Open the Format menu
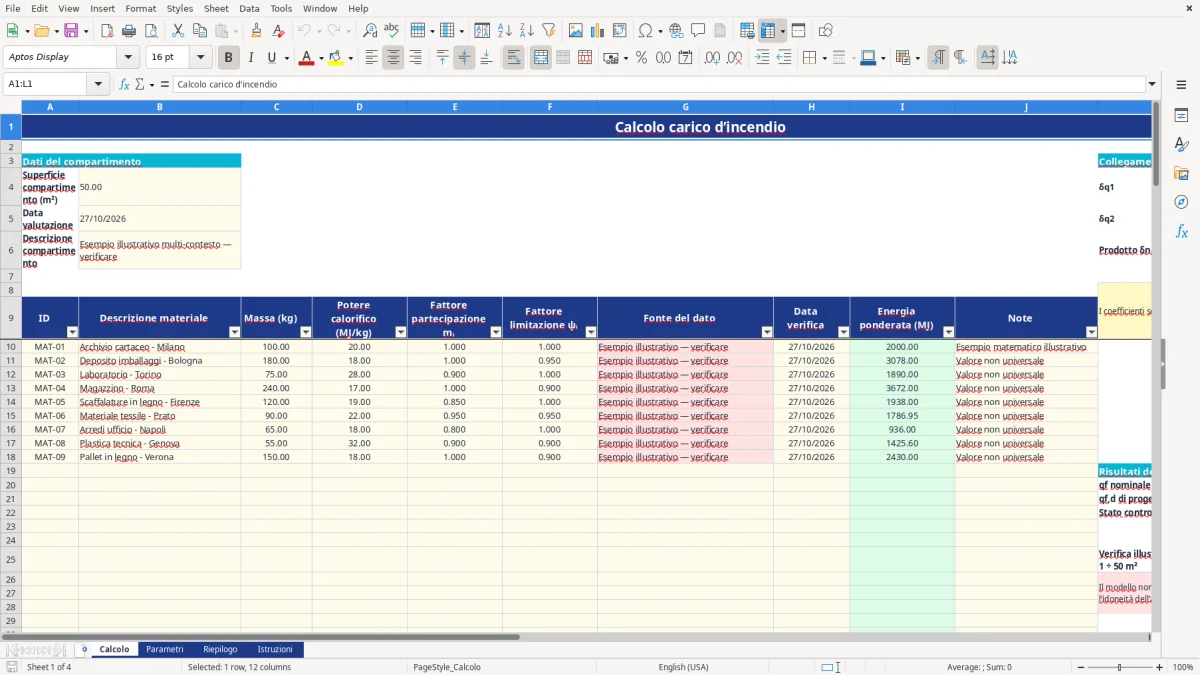1200x675 pixels. [140, 8]
